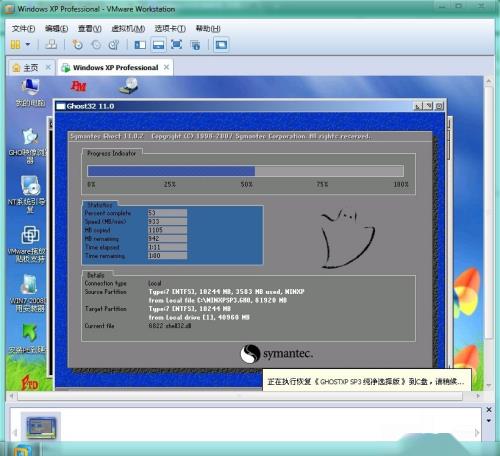This screenshot has height=456, width=500.
Task: Toggle the library sidebar view icon
Action: (x=140, y=44)
